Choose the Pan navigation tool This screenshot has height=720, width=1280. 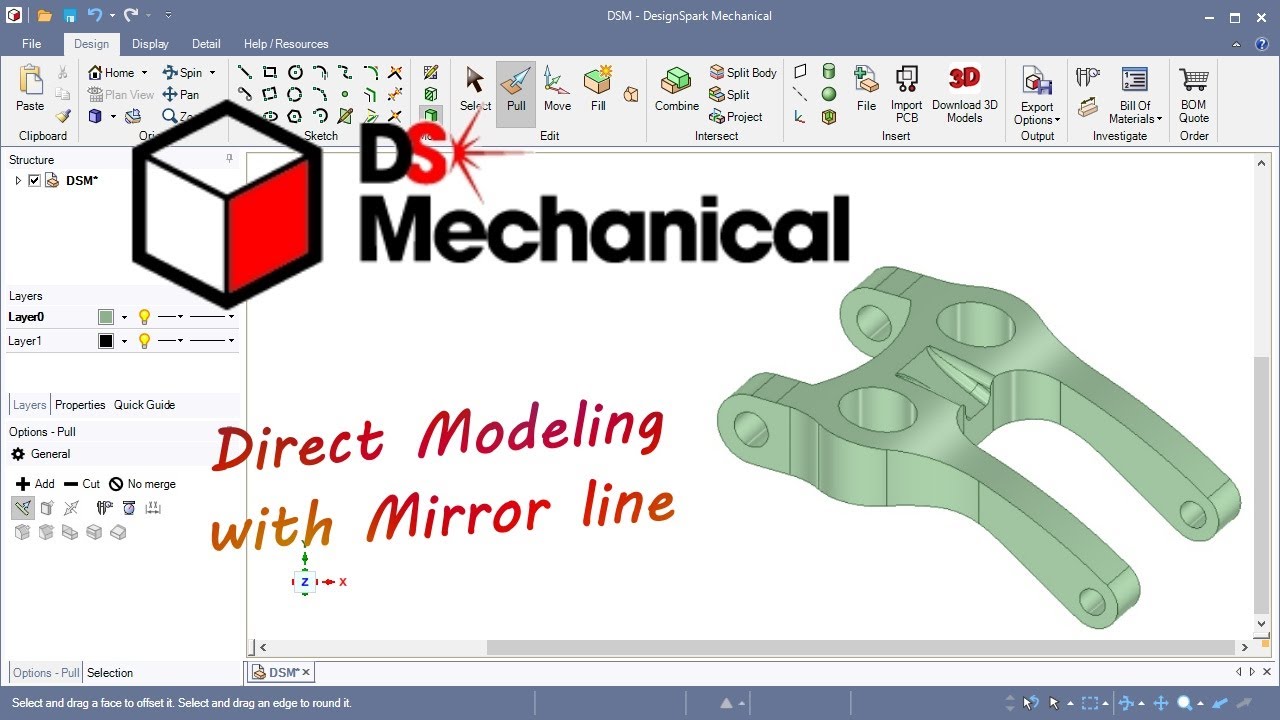pos(181,94)
